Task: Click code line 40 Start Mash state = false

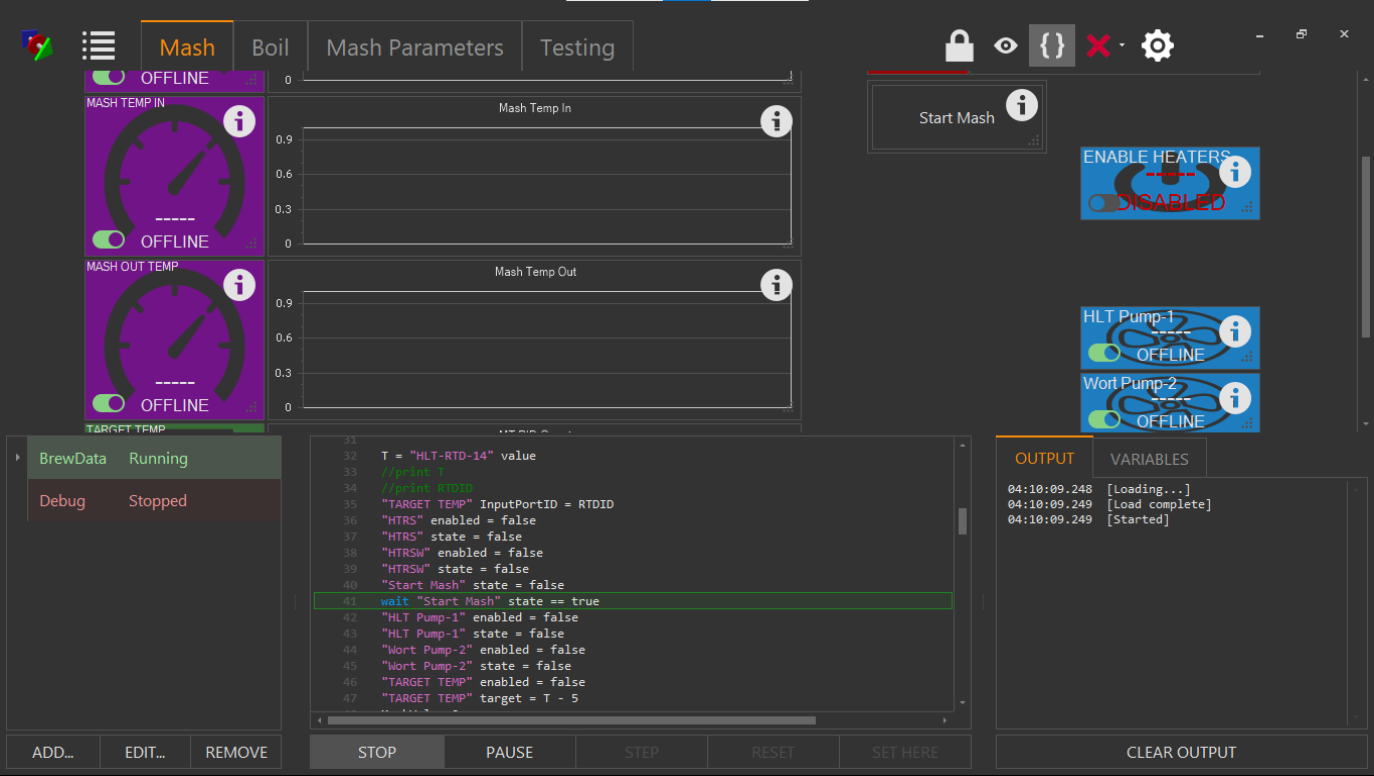Action: 472,585
